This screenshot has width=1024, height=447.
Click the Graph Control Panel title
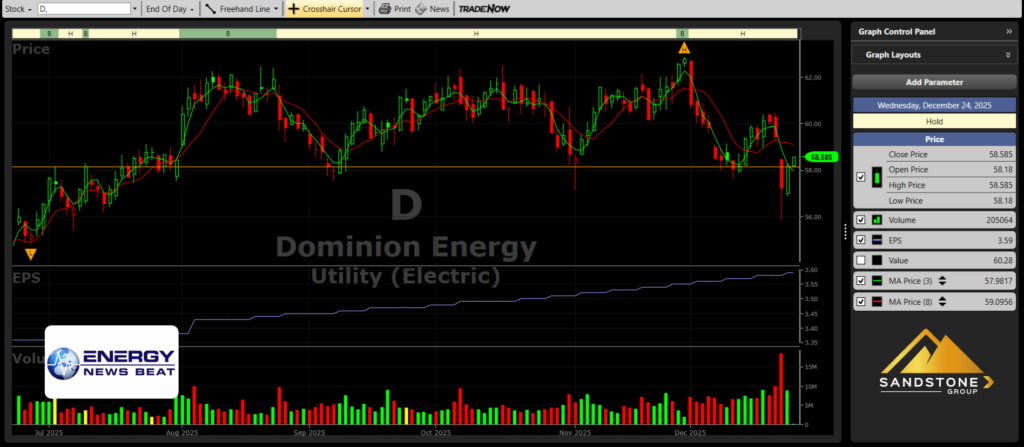coord(897,31)
